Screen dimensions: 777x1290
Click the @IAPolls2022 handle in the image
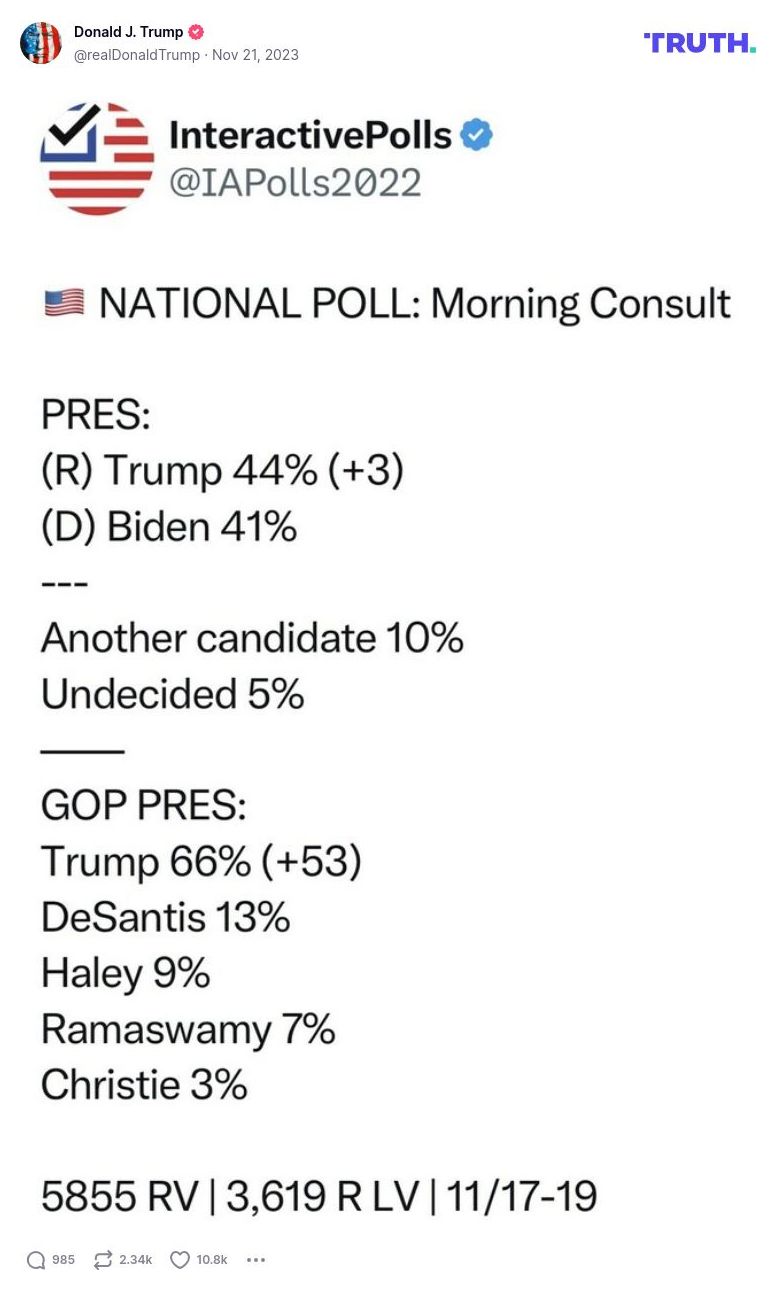(x=295, y=183)
